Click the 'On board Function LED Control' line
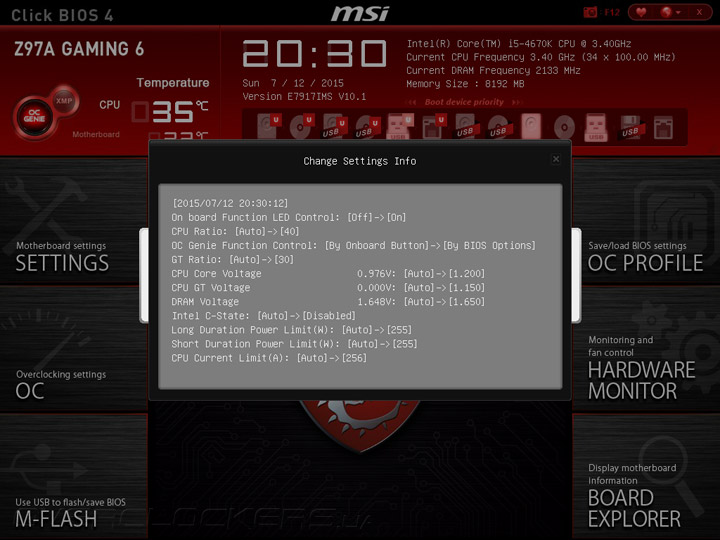 click(288, 217)
